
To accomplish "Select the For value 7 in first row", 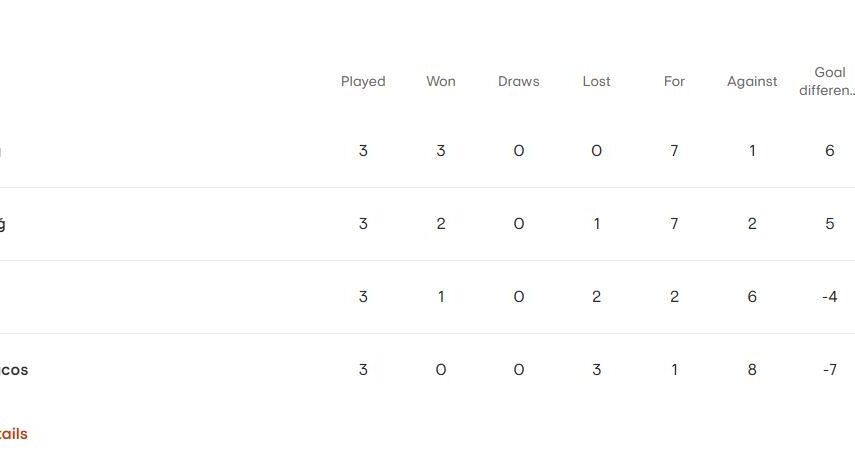I will [674, 151].
